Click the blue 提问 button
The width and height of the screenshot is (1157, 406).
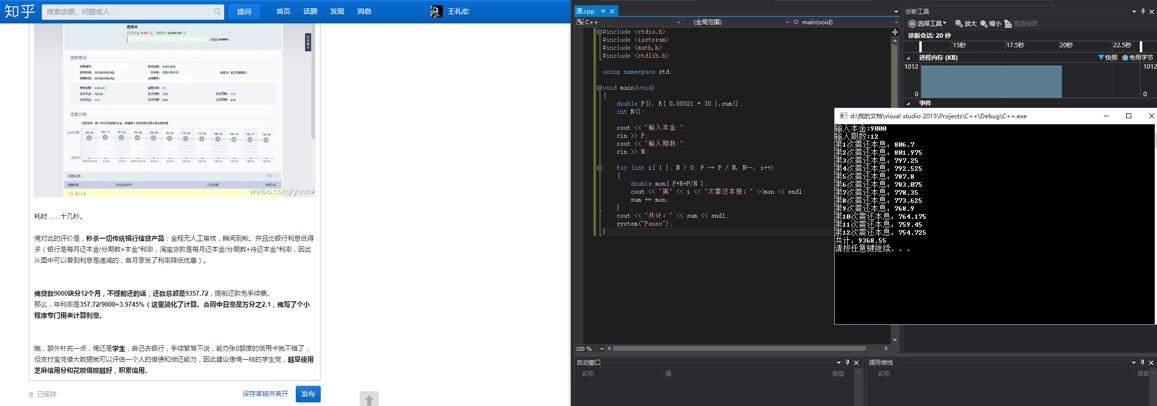point(244,12)
